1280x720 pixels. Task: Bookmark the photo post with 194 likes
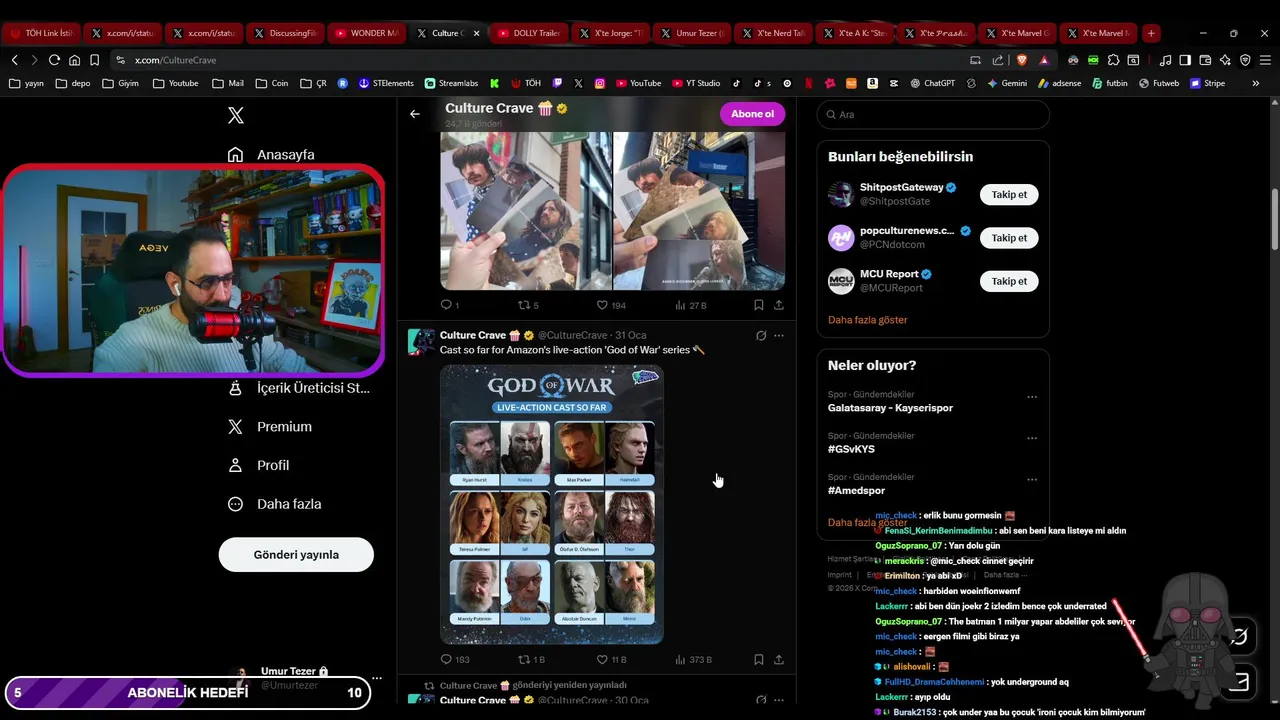(759, 305)
